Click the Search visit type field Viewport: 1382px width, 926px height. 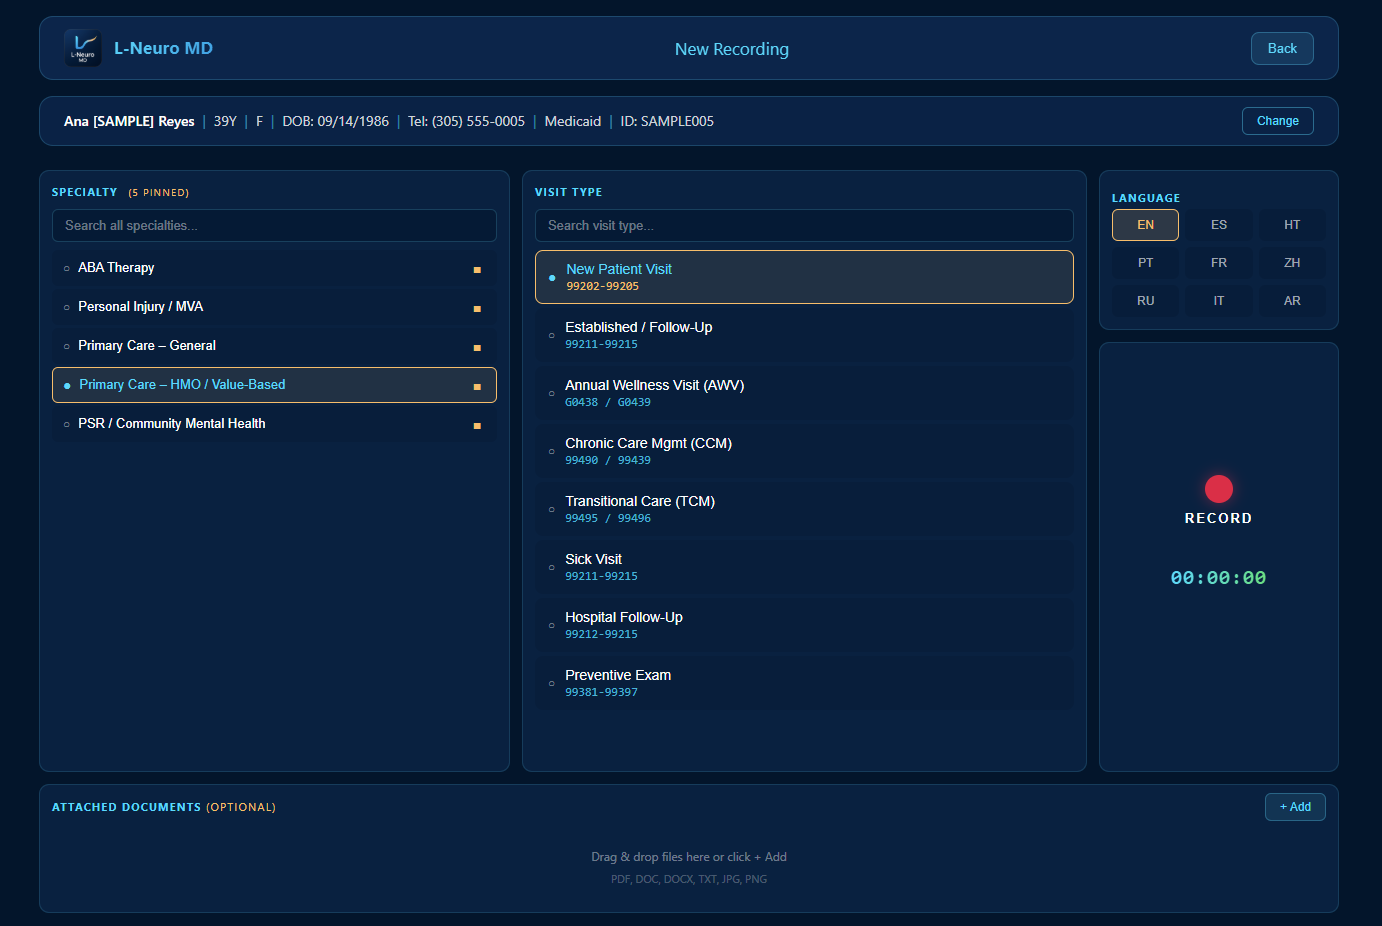click(804, 225)
